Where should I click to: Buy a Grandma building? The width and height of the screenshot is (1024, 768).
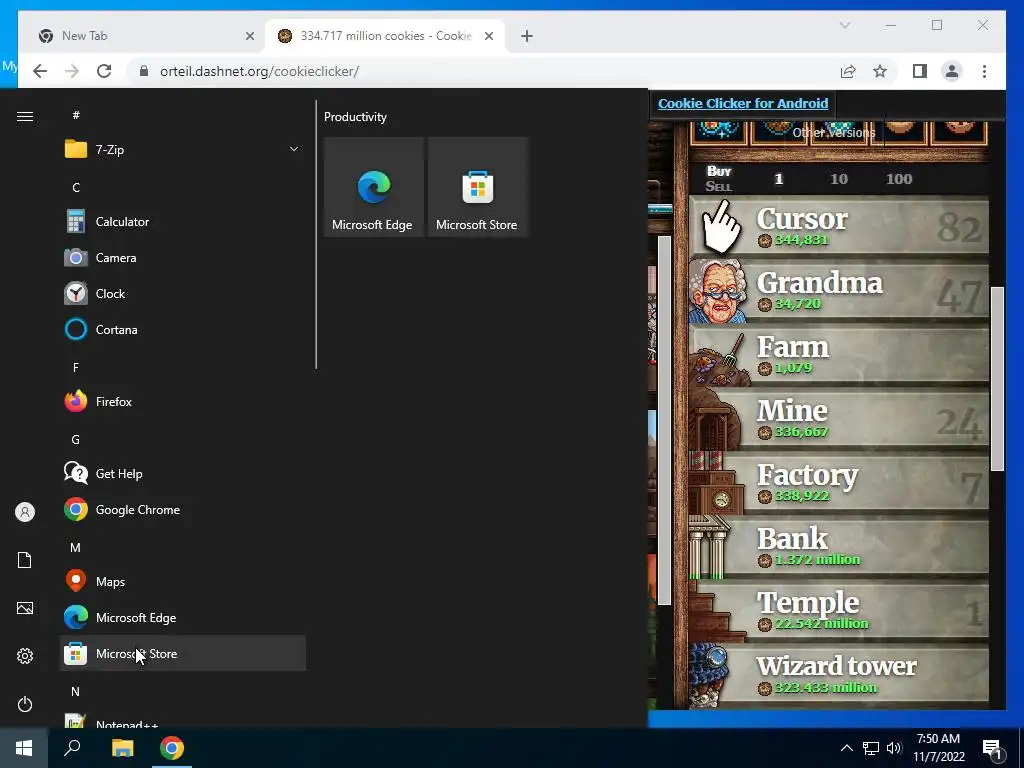click(839, 291)
